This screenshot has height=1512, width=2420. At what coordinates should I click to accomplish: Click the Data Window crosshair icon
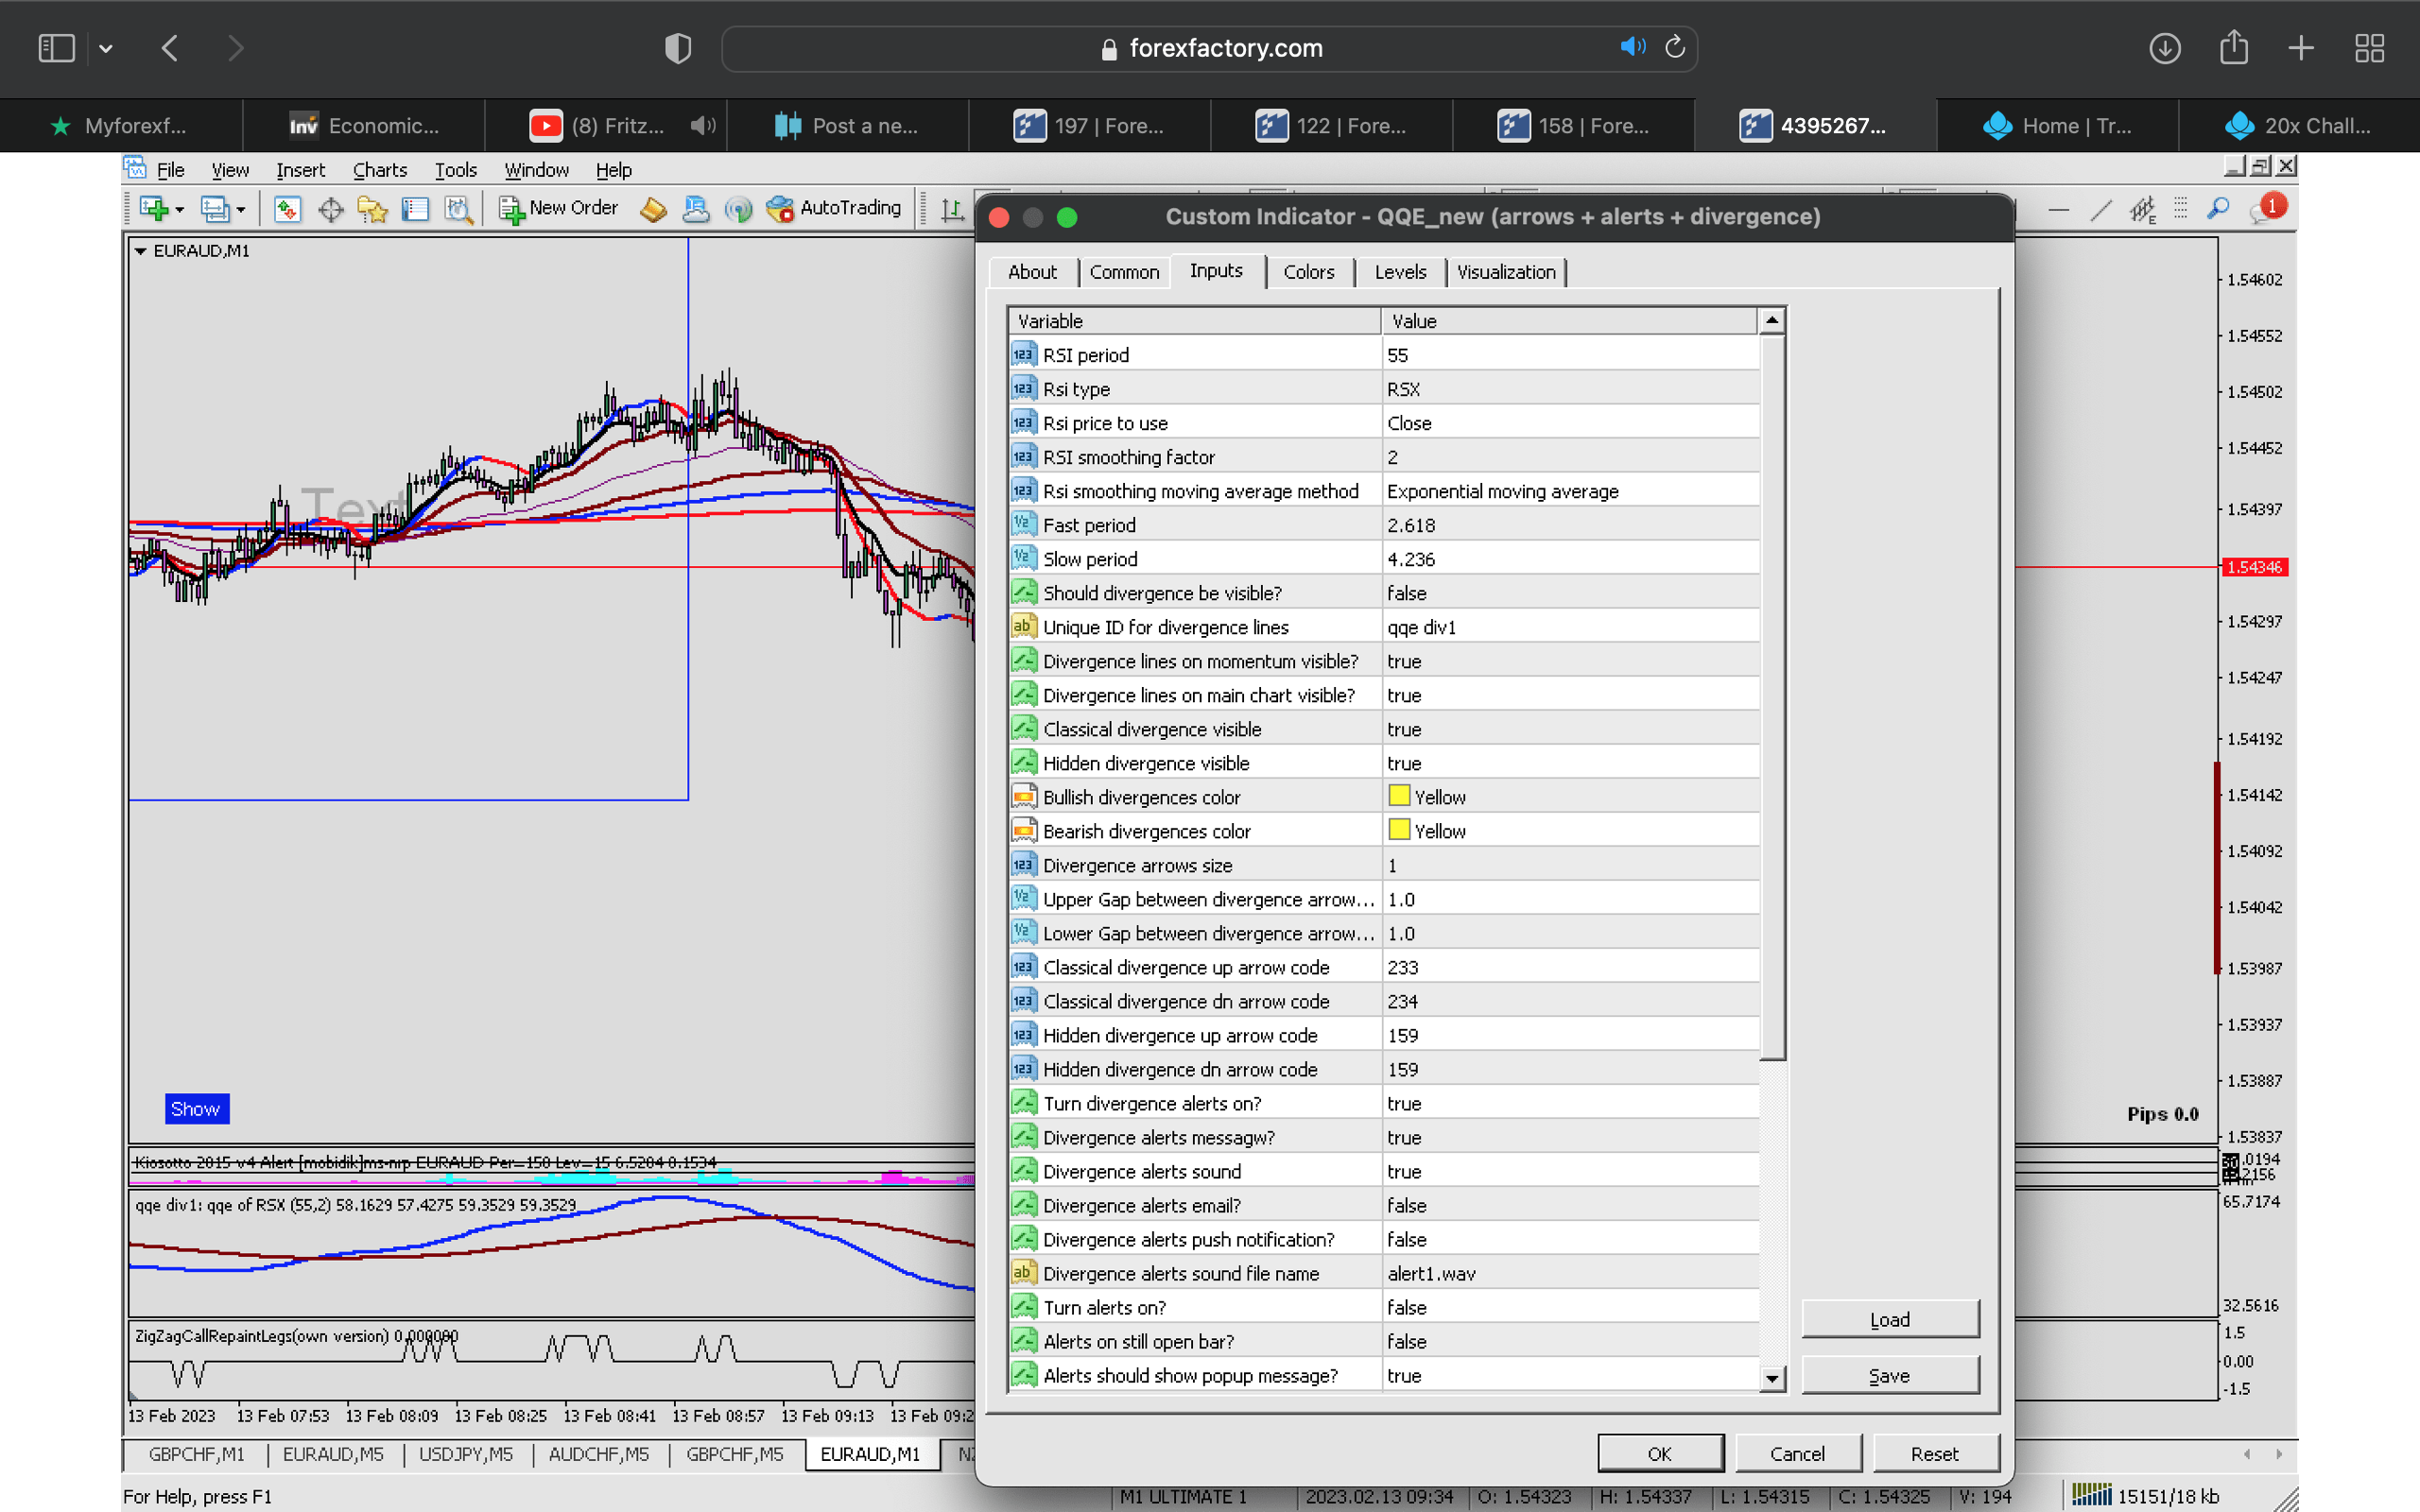tap(330, 209)
